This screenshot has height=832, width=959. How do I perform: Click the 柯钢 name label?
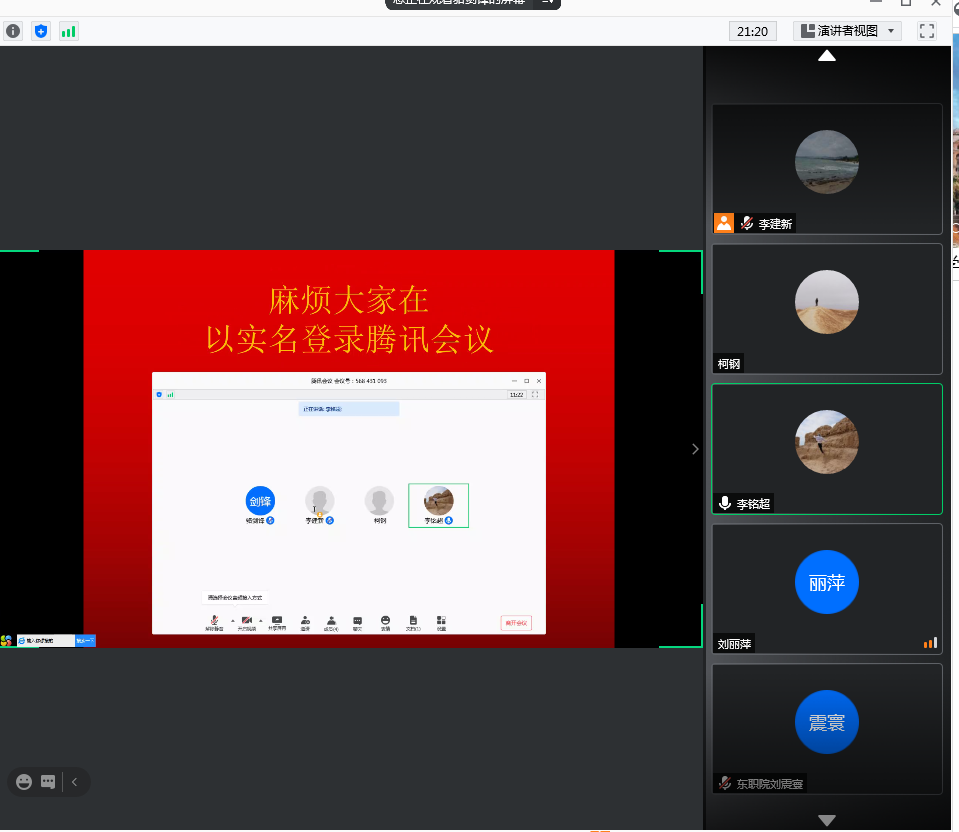728,364
